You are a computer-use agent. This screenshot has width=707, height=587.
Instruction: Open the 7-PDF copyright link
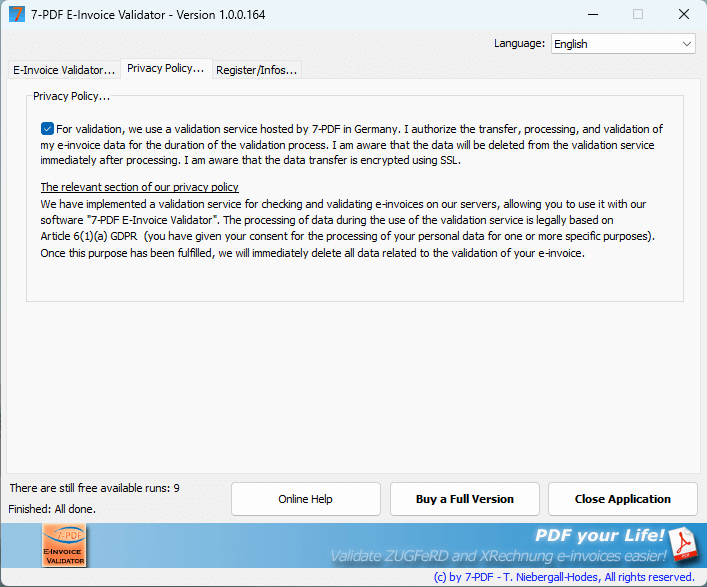[564, 577]
